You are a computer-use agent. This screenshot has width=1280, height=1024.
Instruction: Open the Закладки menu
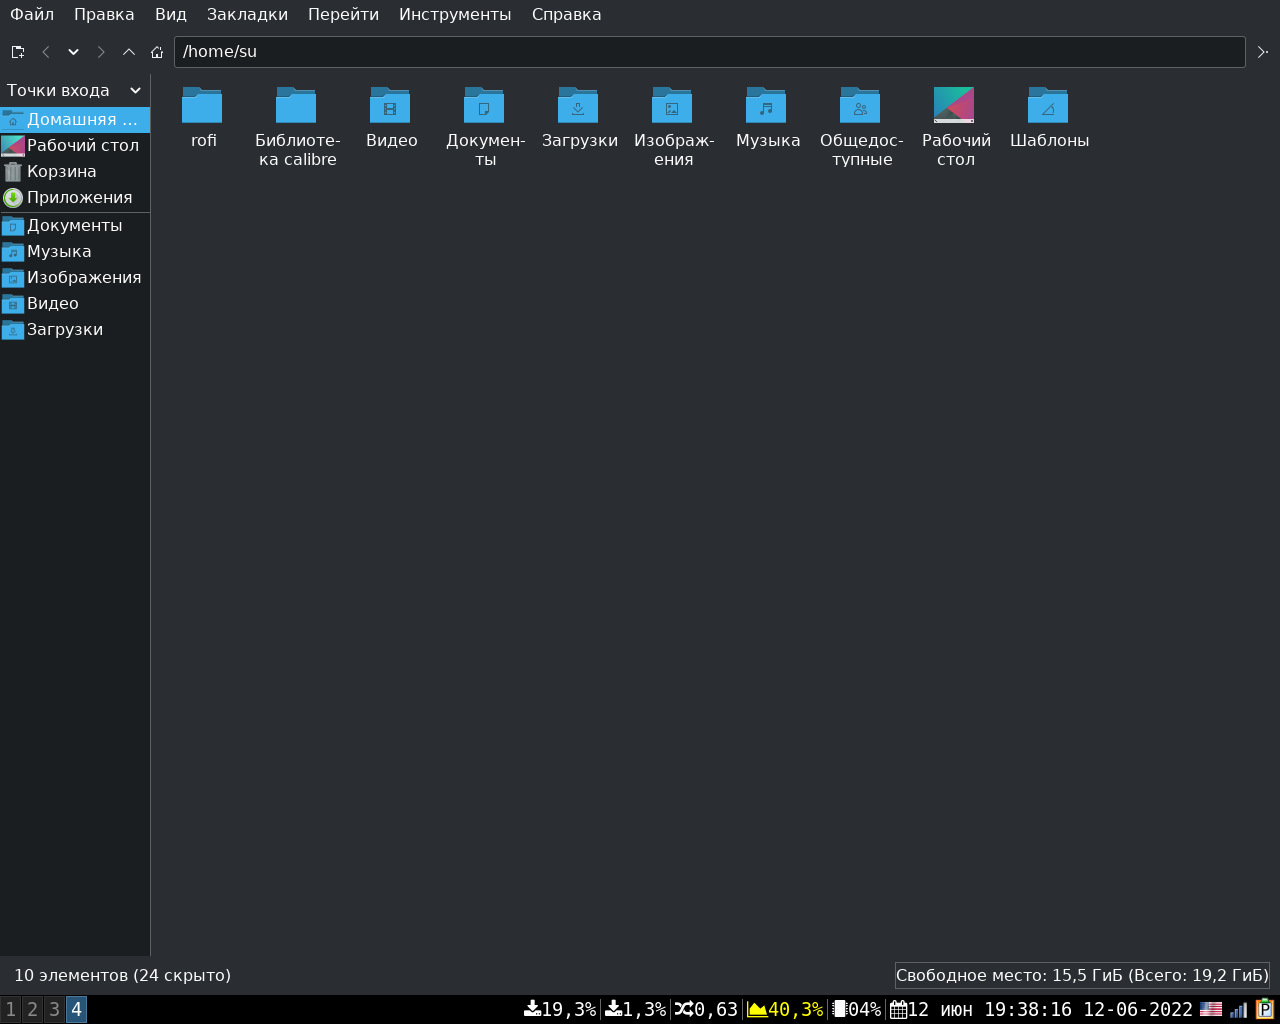pos(247,15)
